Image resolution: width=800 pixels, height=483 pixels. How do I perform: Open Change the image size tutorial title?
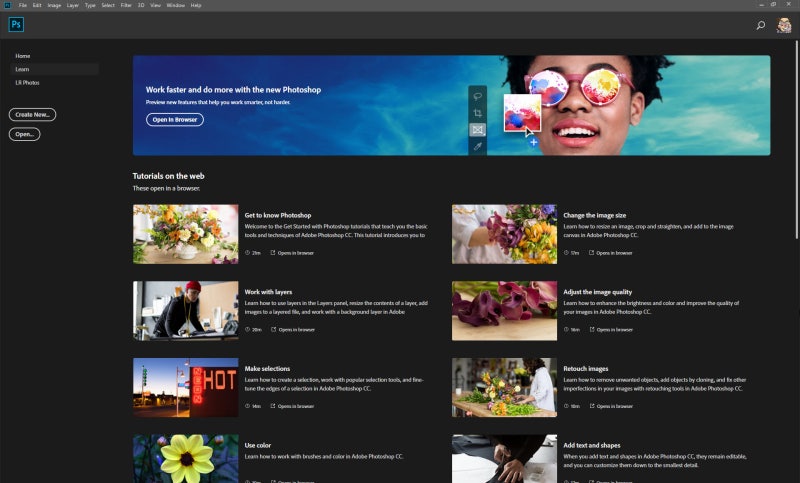point(594,215)
